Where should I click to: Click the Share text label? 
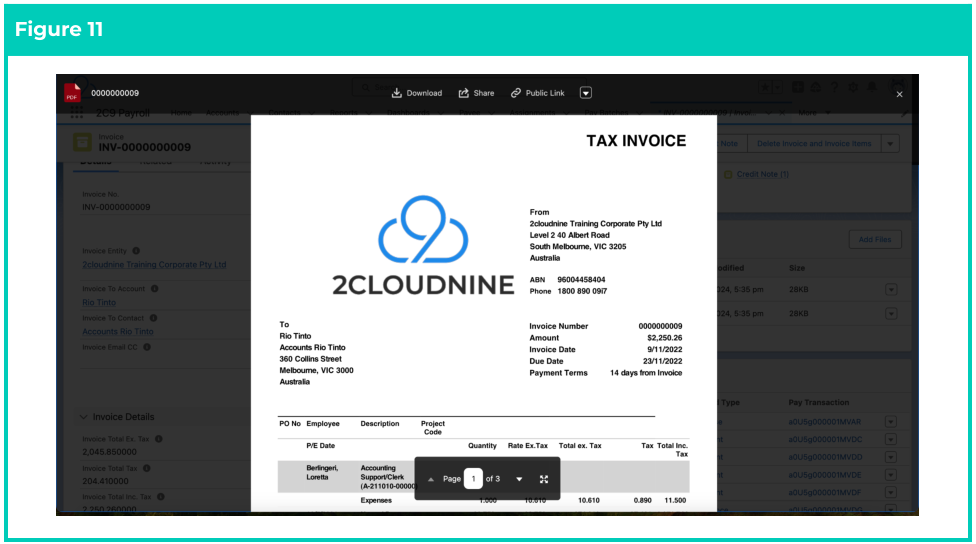pos(484,93)
